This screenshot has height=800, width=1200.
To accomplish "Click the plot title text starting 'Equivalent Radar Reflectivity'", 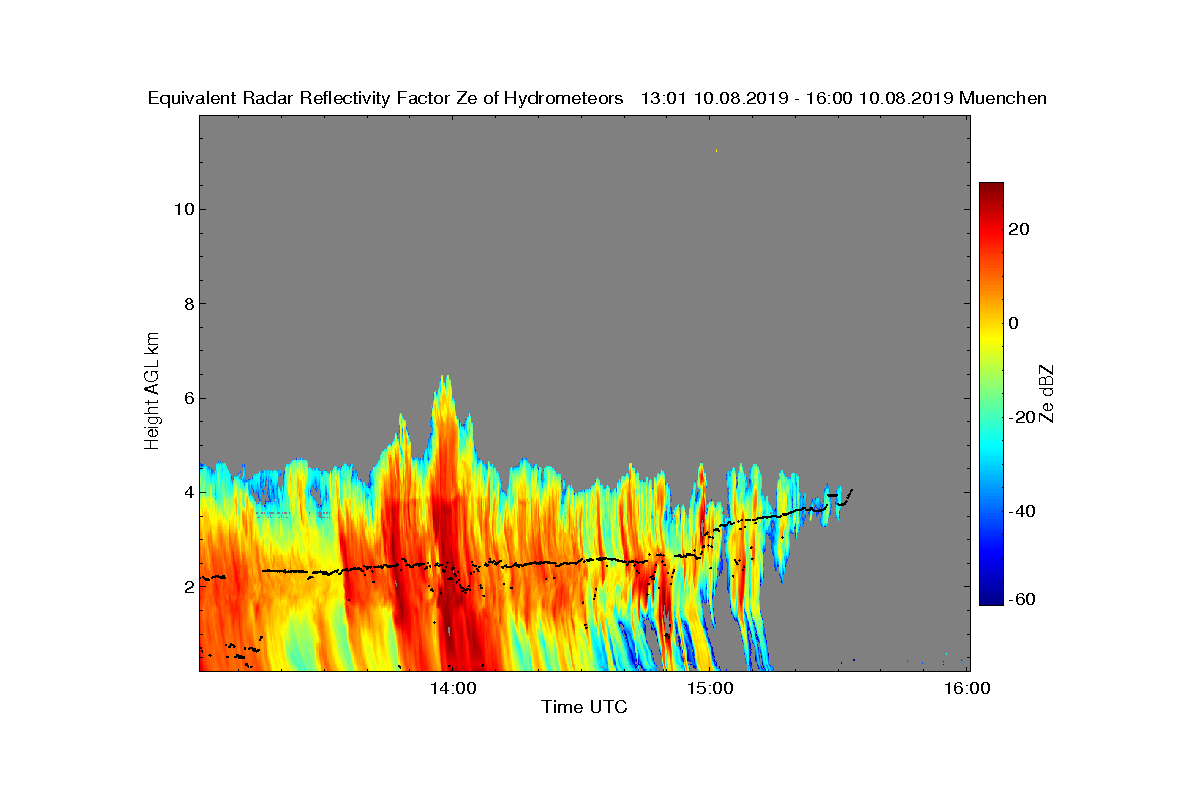I will coord(597,98).
